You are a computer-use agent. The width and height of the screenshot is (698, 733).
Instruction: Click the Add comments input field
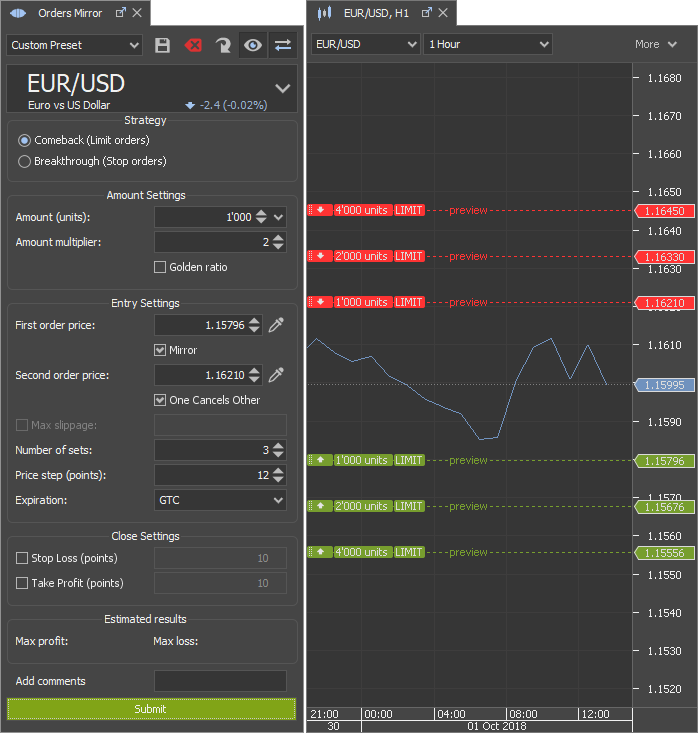[220, 681]
